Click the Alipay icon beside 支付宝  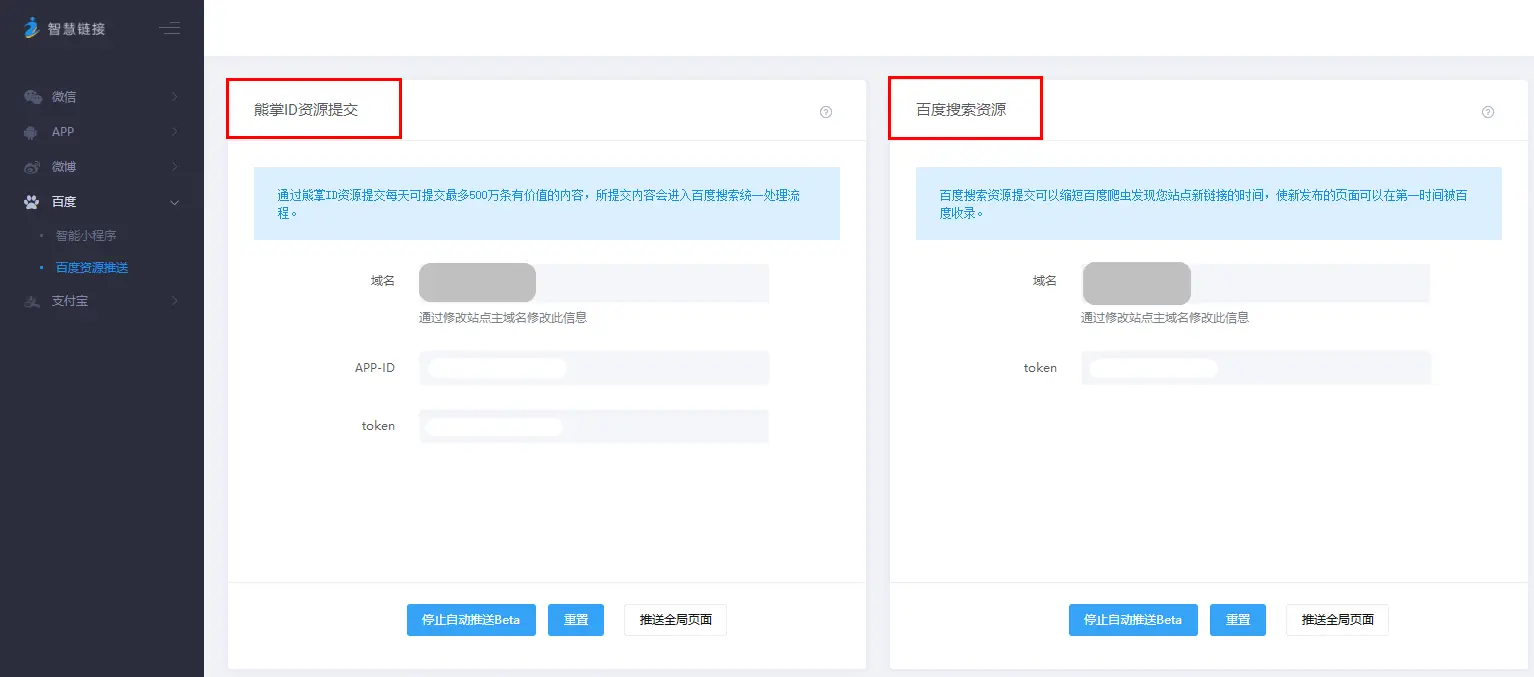coord(32,301)
